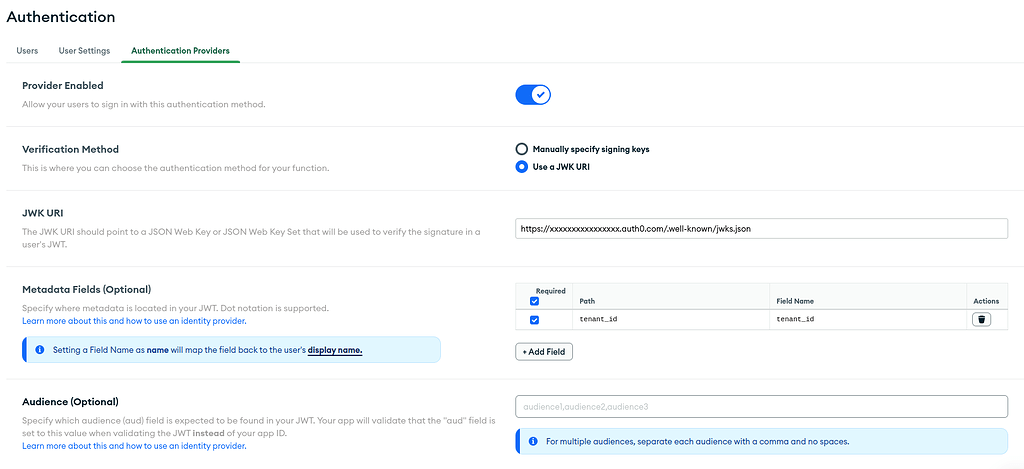Choose the Use a JWK URI option
Screen dimensions: 1024x469
point(521,167)
